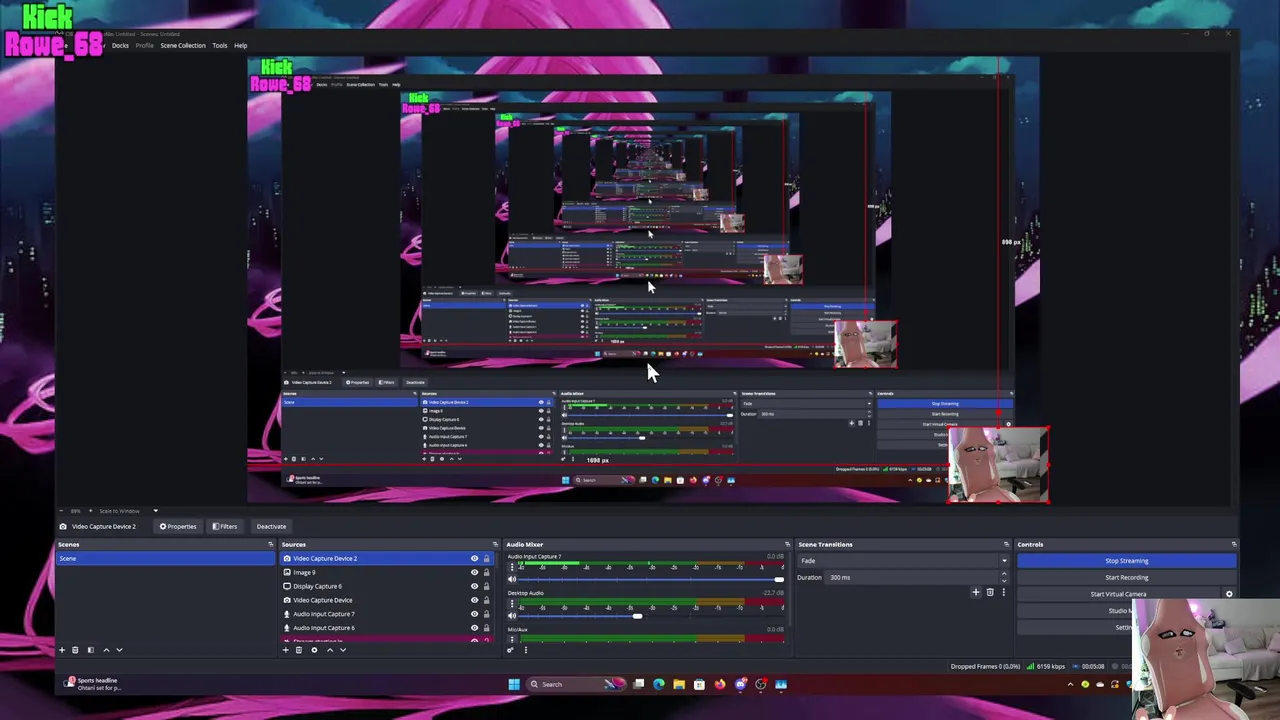Image resolution: width=1280 pixels, height=720 pixels.
Task: Click webcam overlay in OBS preview
Action: tap(998, 464)
